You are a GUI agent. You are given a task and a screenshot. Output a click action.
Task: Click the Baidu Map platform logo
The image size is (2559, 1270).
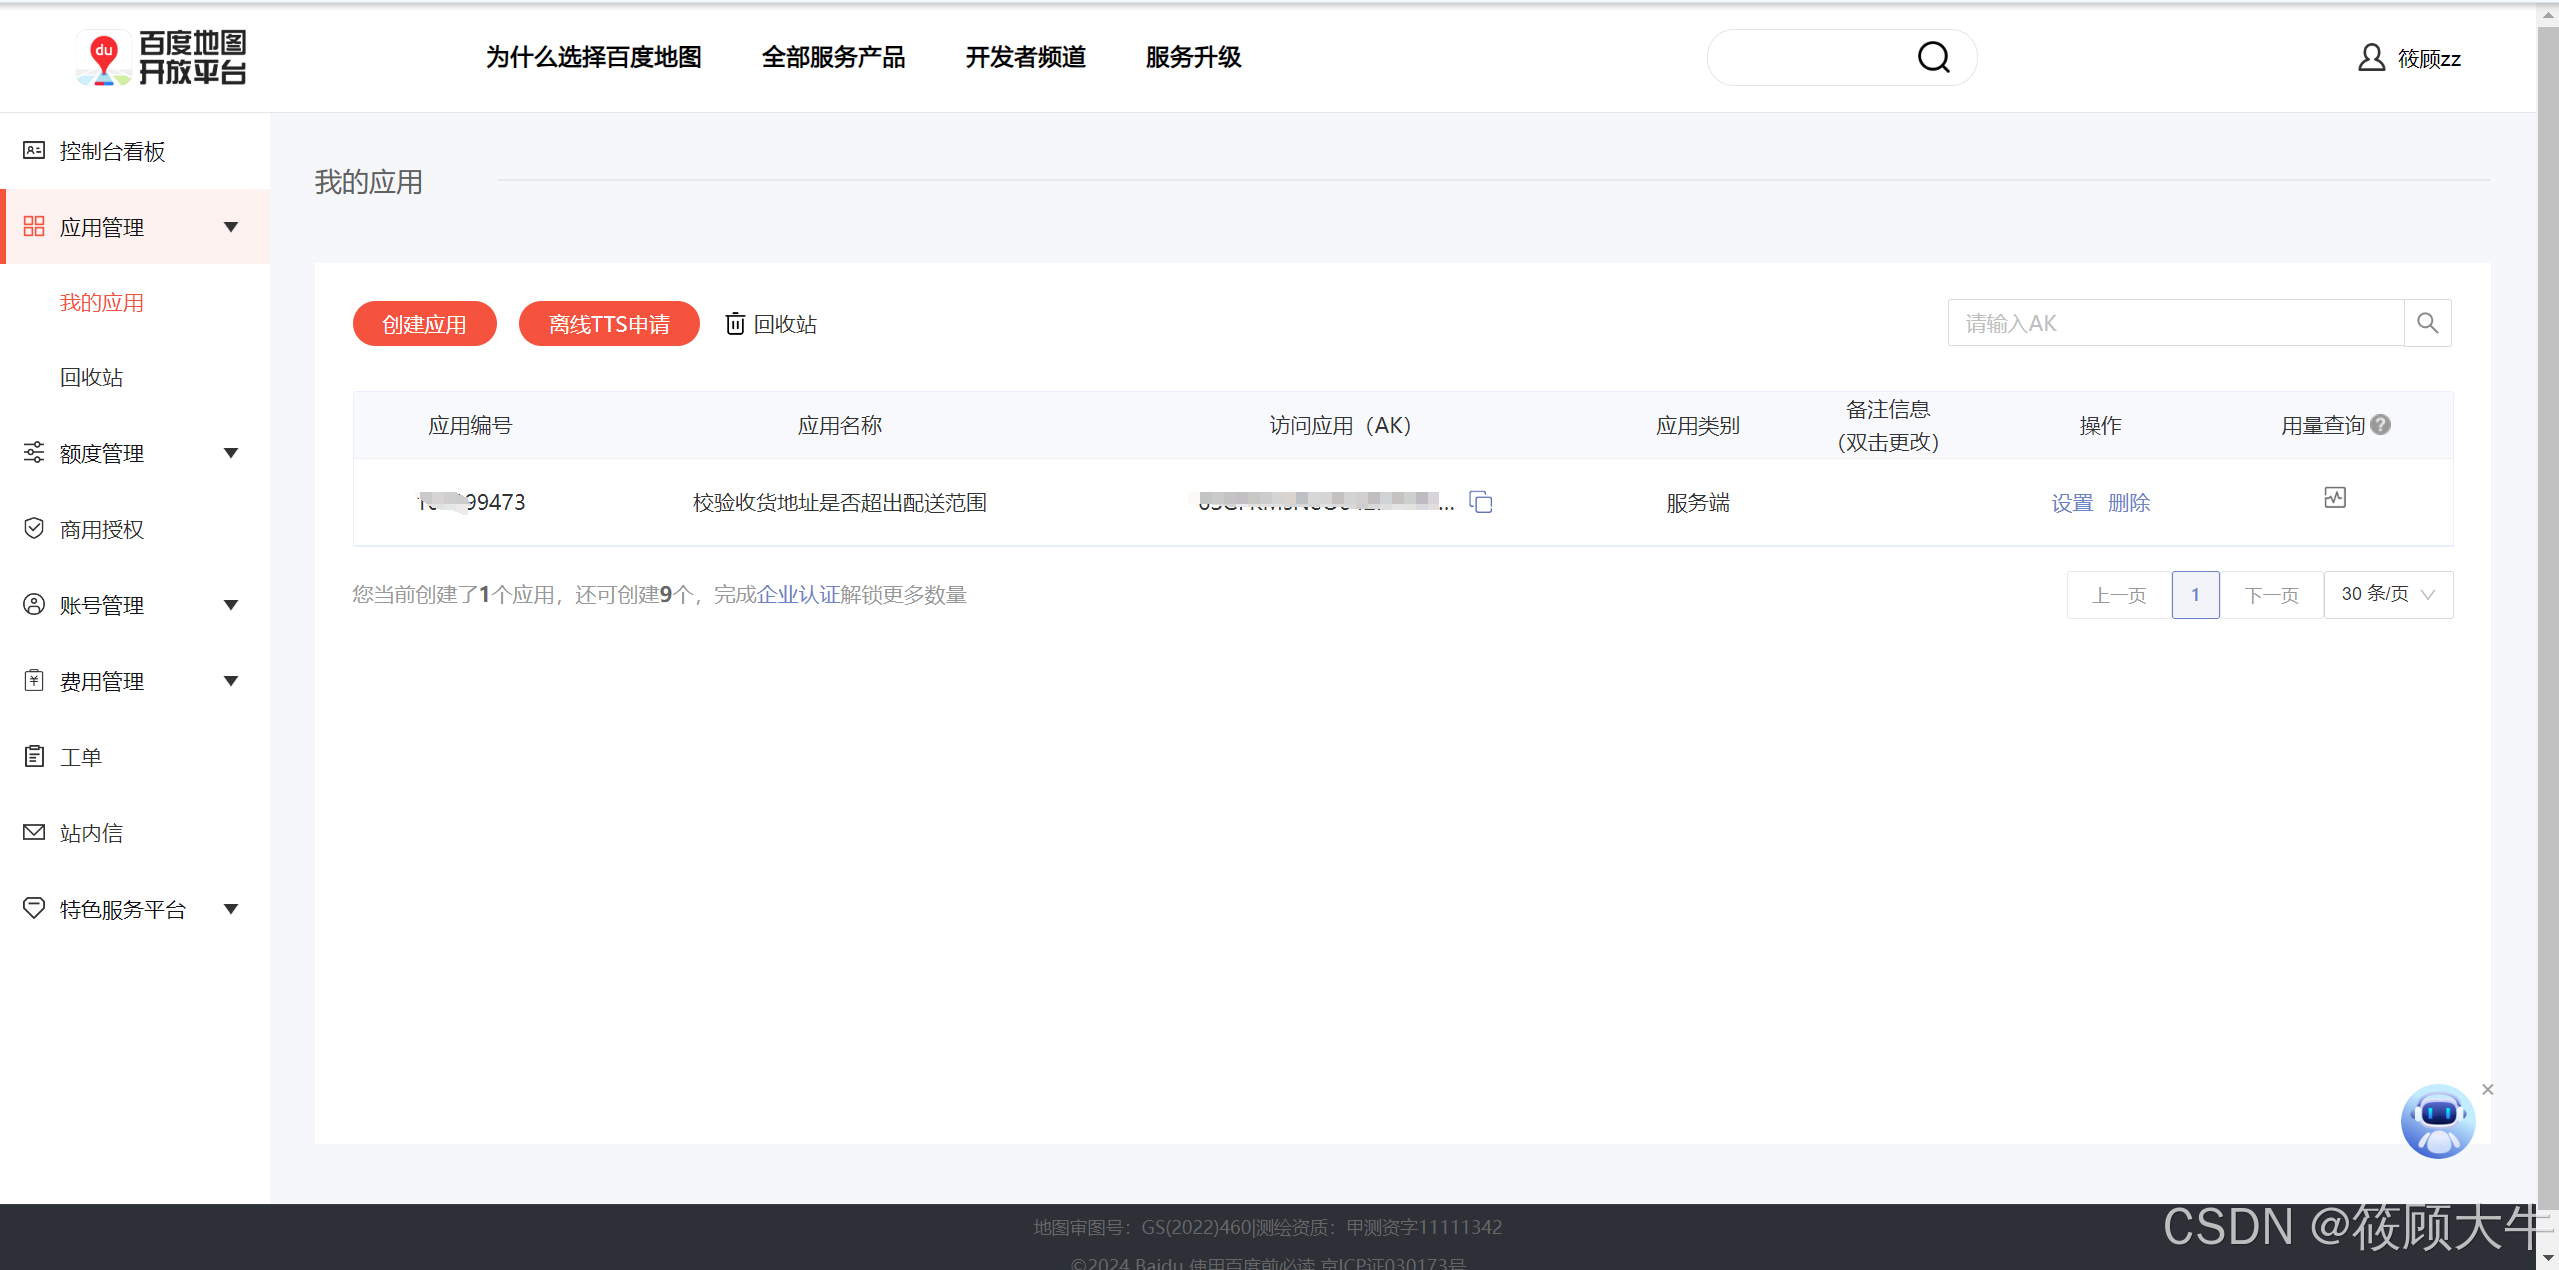pos(162,58)
